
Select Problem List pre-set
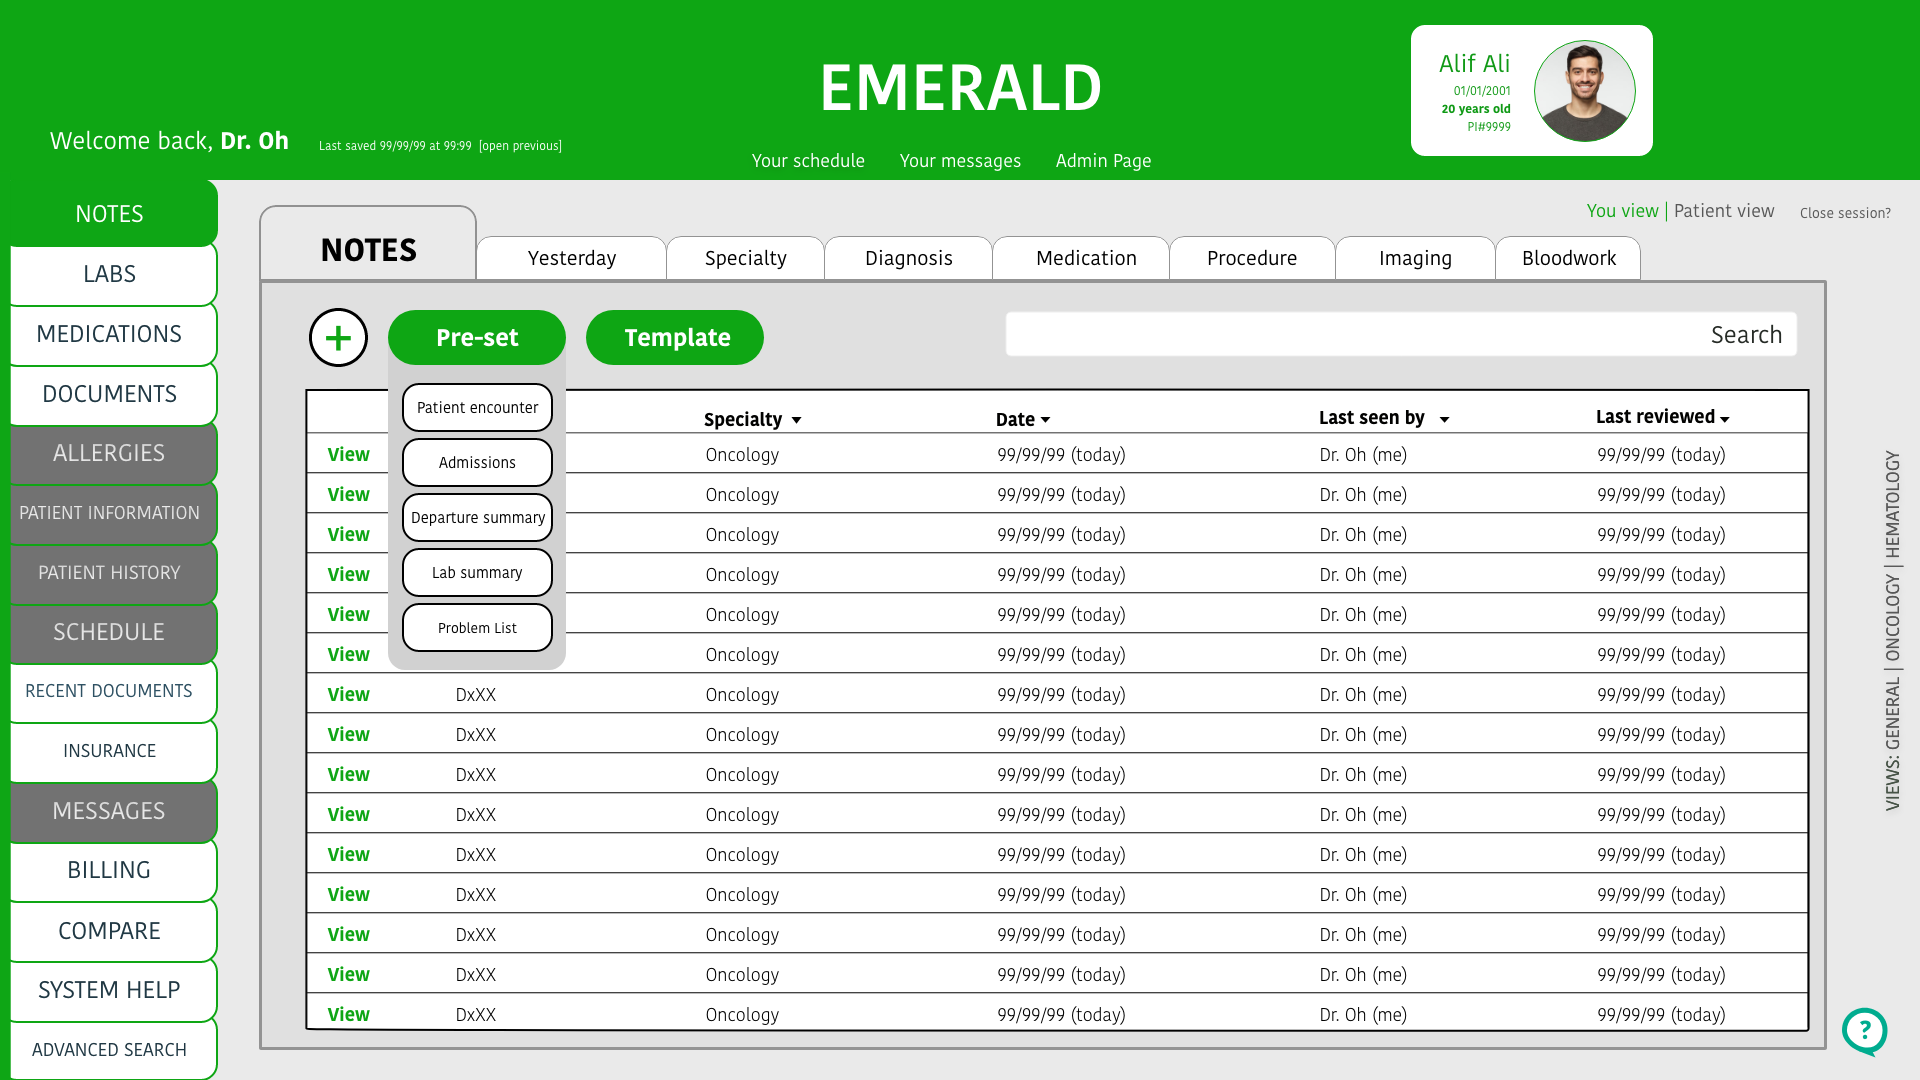coord(477,628)
